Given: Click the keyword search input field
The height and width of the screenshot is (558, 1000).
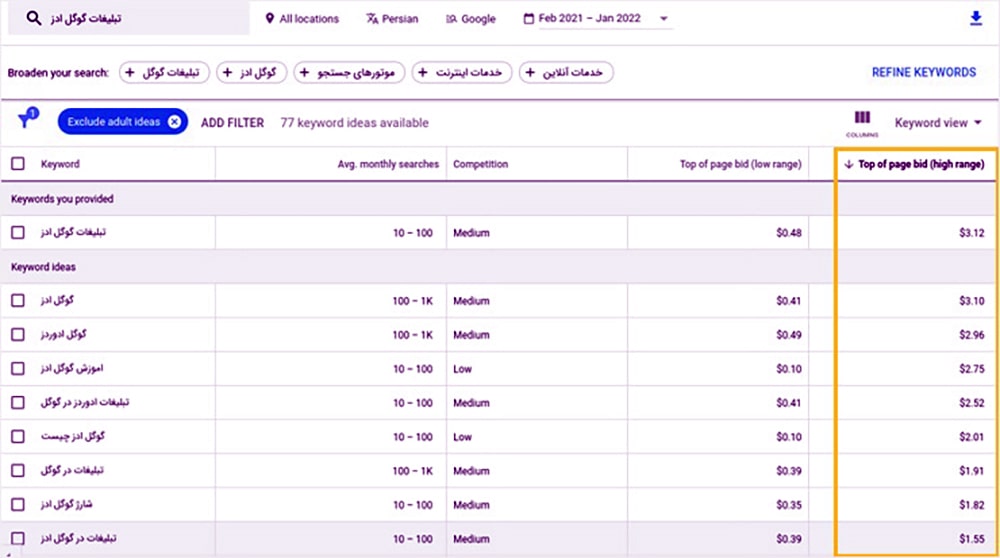Looking at the screenshot, I should 129,18.
